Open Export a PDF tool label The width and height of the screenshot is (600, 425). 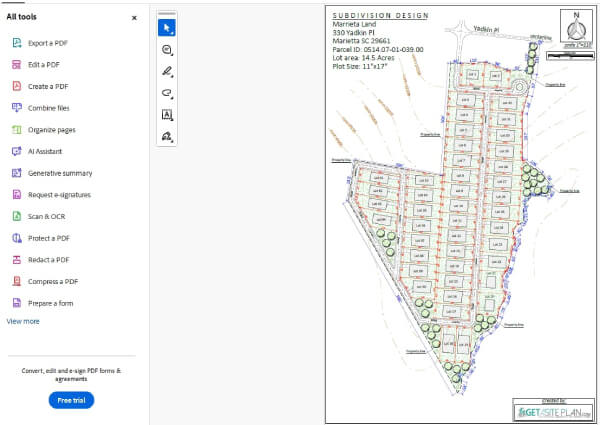pyautogui.click(x=48, y=43)
